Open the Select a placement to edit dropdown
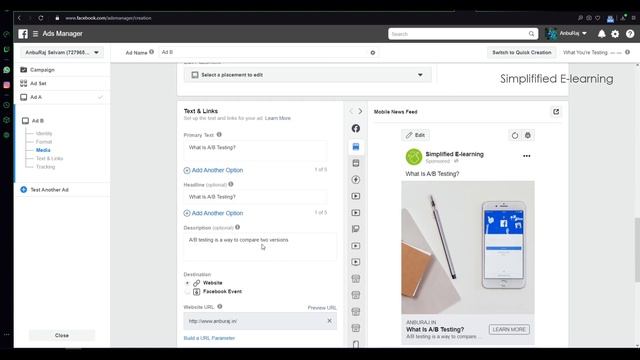This screenshot has height=360, width=640. 307,75
